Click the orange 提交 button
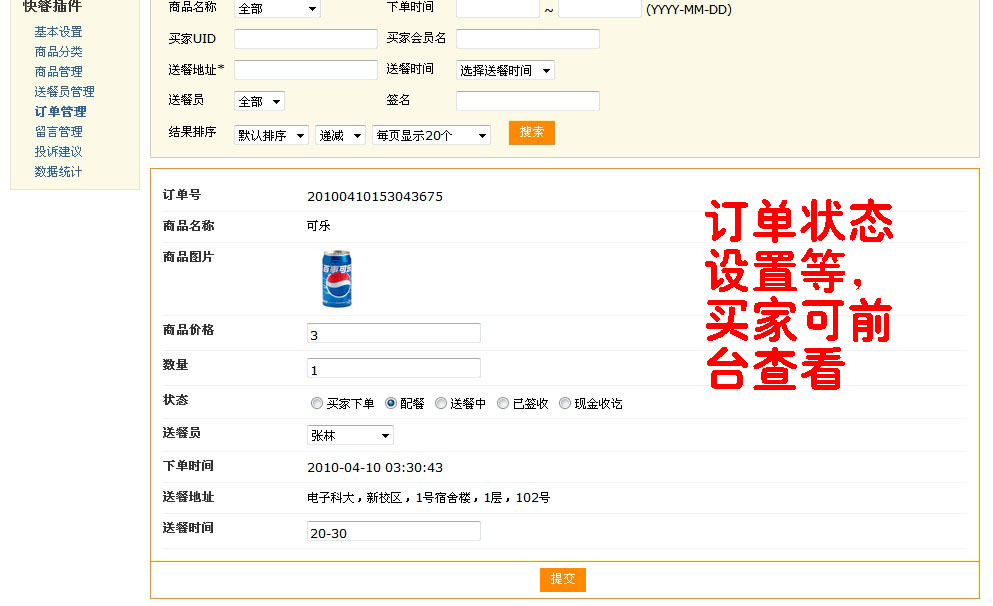The width and height of the screenshot is (993, 606). click(x=563, y=579)
